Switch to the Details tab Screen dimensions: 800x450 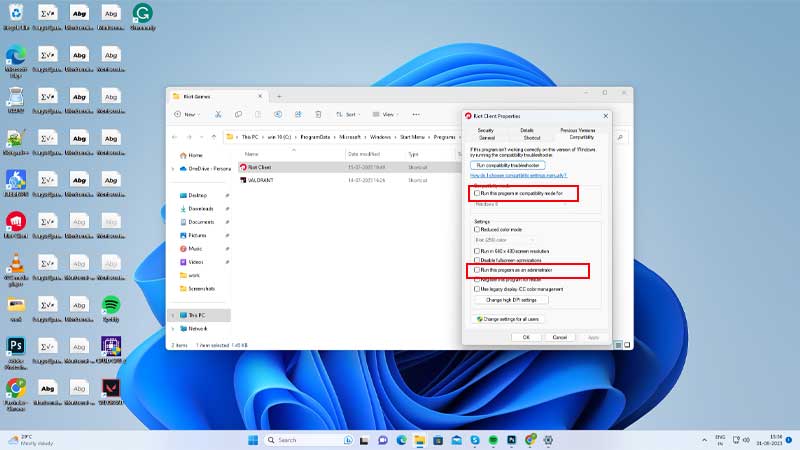[x=527, y=130]
